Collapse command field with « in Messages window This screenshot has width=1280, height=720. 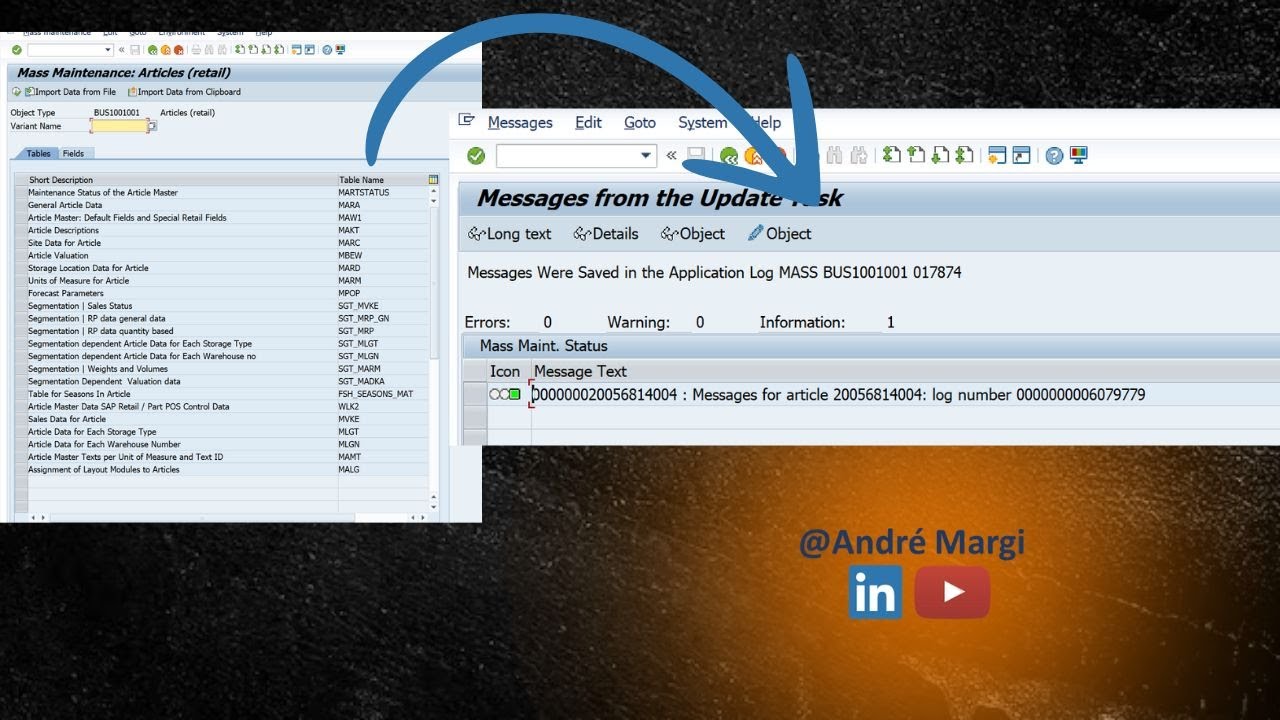click(x=671, y=155)
